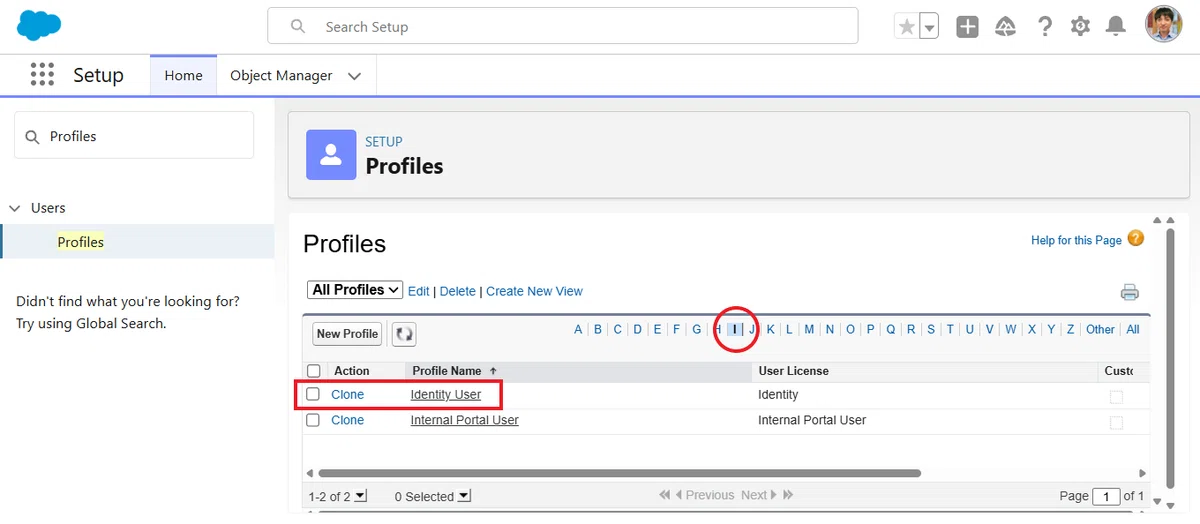Image resolution: width=1200 pixels, height=524 pixels.
Task: Open the Identity User profile link
Action: click(446, 394)
